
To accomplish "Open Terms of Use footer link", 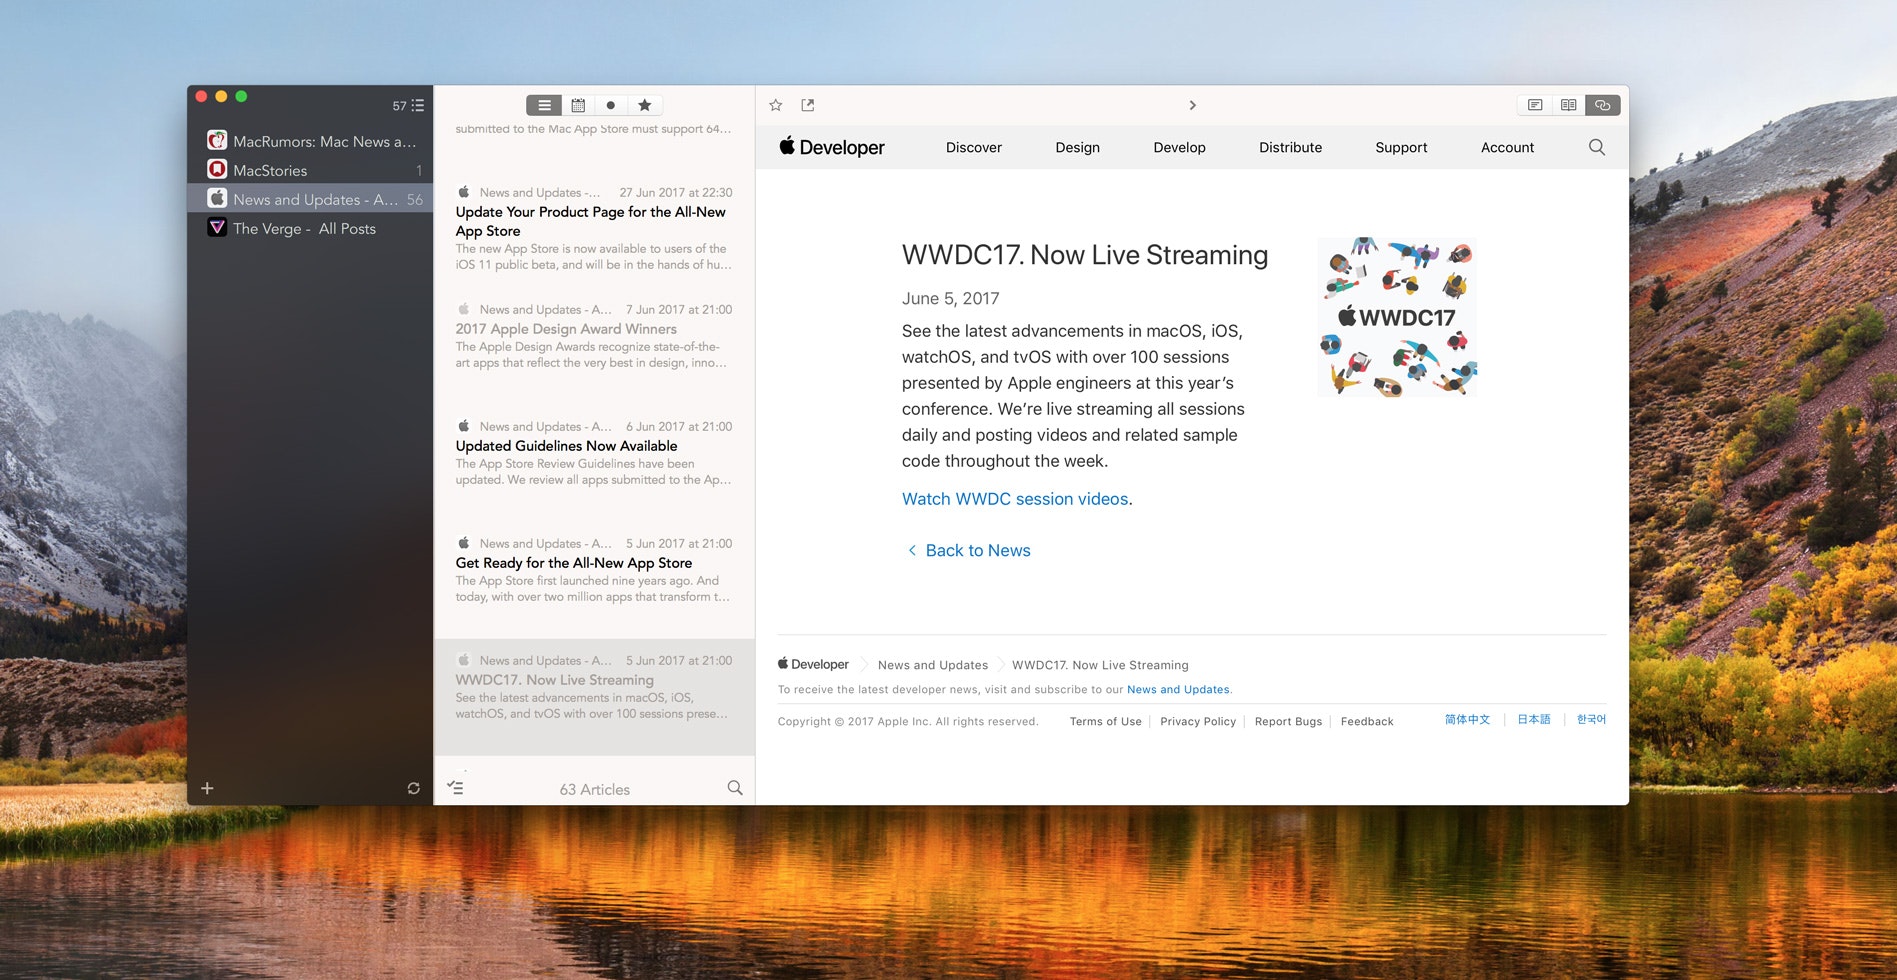I will [1106, 721].
